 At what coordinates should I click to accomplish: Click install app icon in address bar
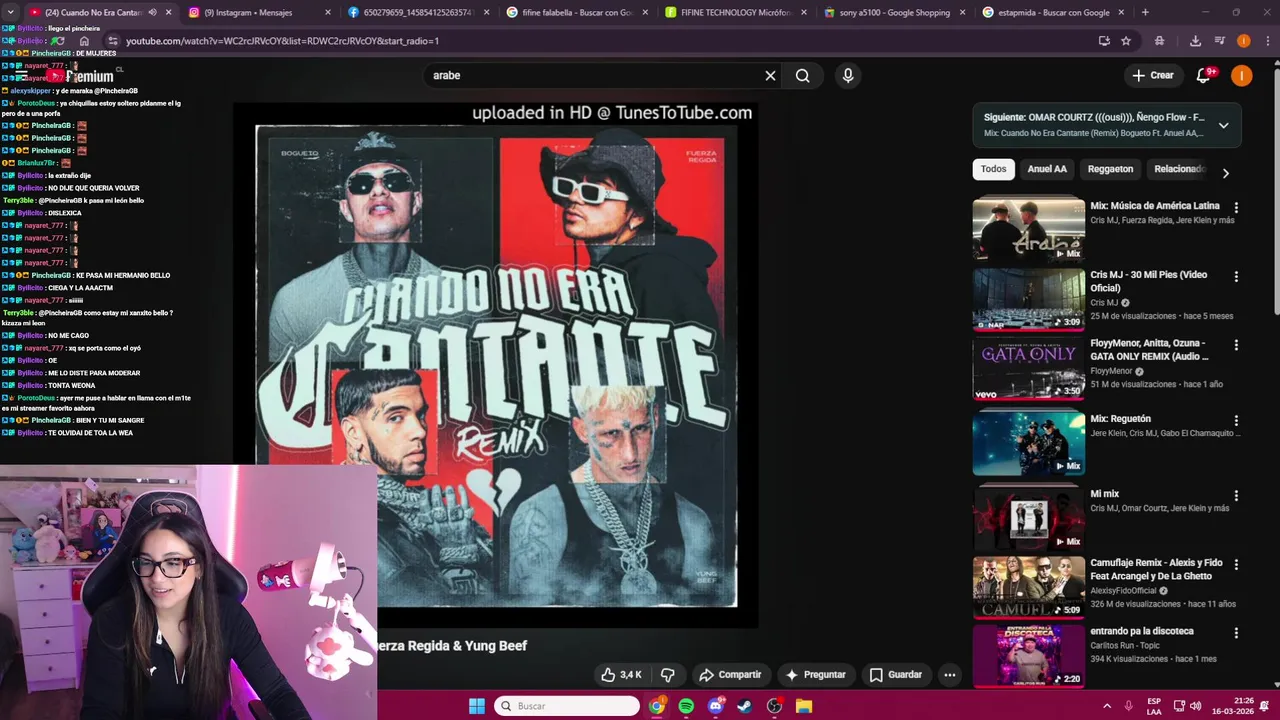point(1104,41)
